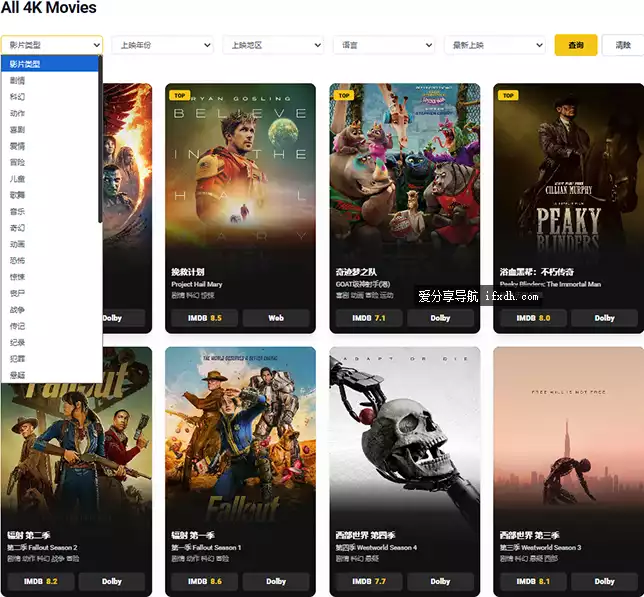Screen dimensions: 644x597
Task: Open the 上映年份 release year dropdown
Action: [x=162, y=45]
